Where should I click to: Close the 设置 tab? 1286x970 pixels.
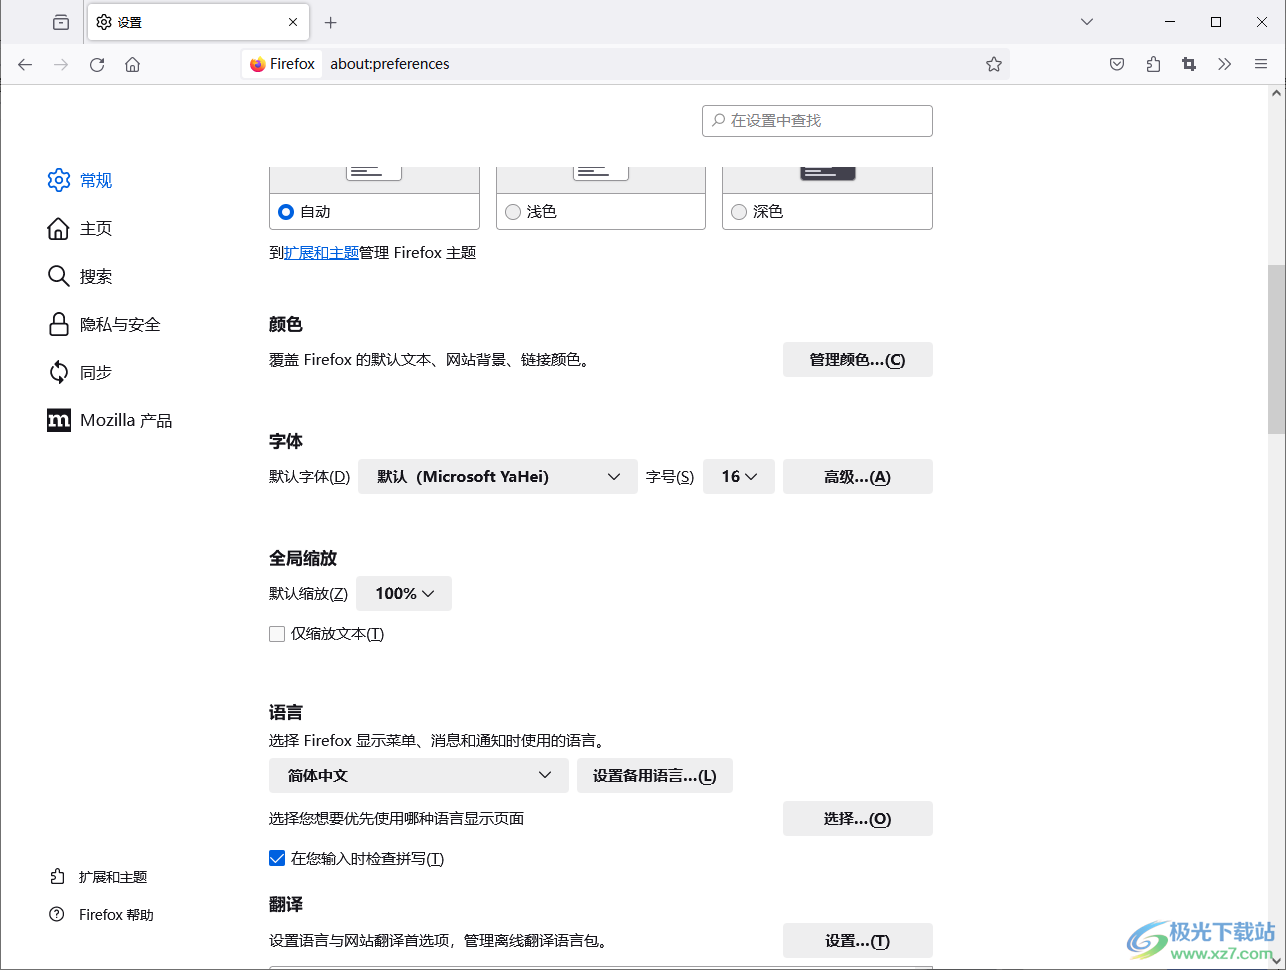pyautogui.click(x=293, y=22)
